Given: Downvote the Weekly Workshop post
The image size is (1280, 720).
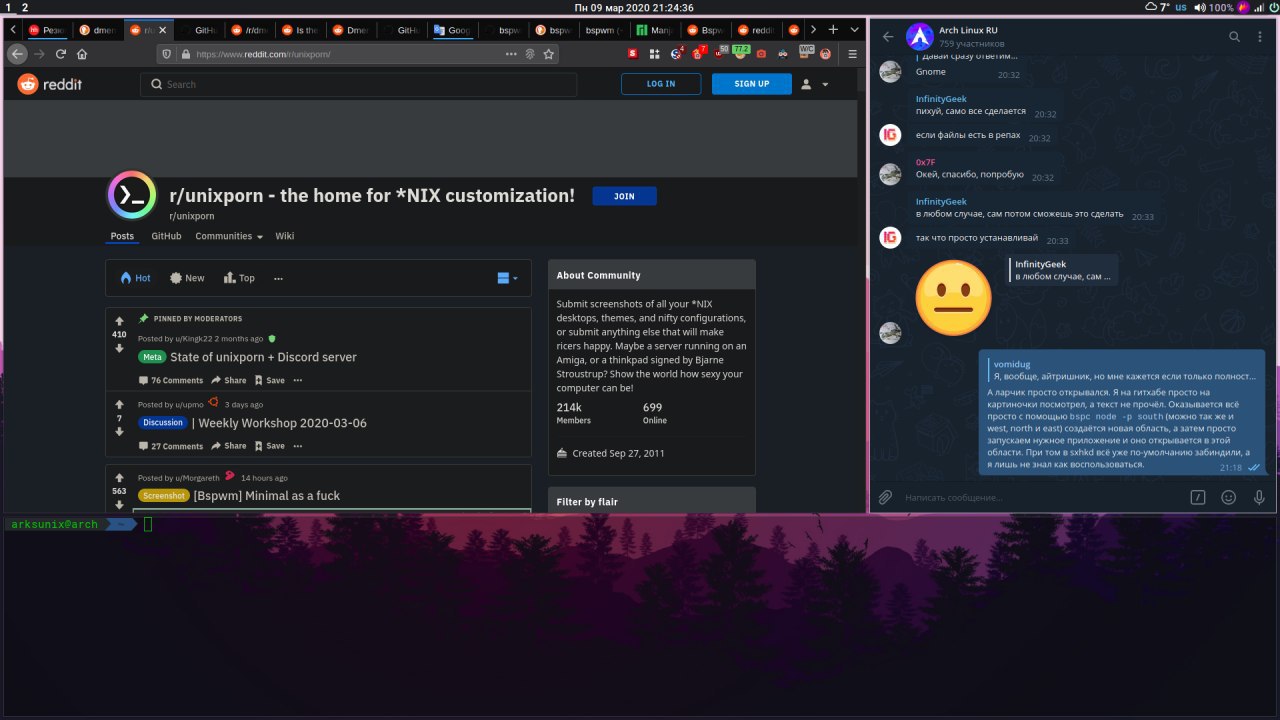Looking at the screenshot, I should point(119,432).
